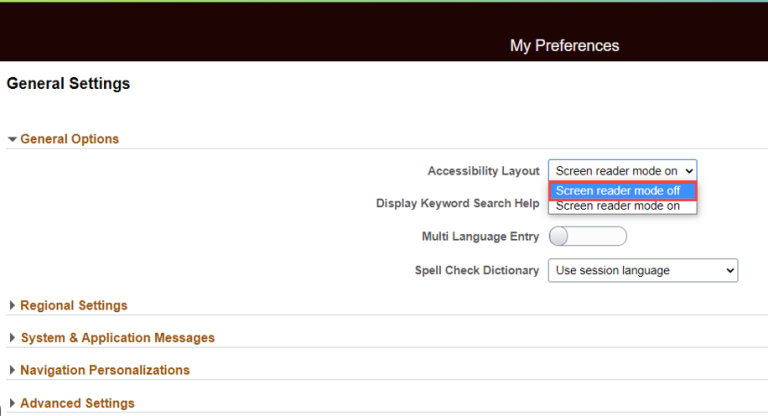Viewport: 768px width, 416px height.
Task: Click the arrow icon before System & Application Messages
Action: click(x=12, y=338)
